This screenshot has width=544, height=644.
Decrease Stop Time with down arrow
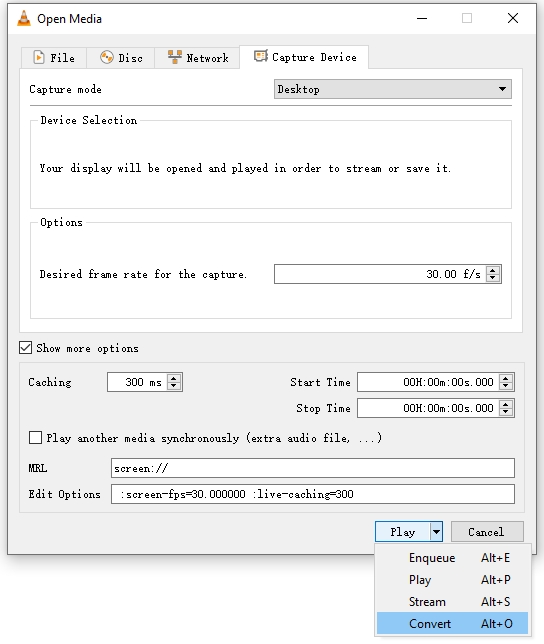506,412
